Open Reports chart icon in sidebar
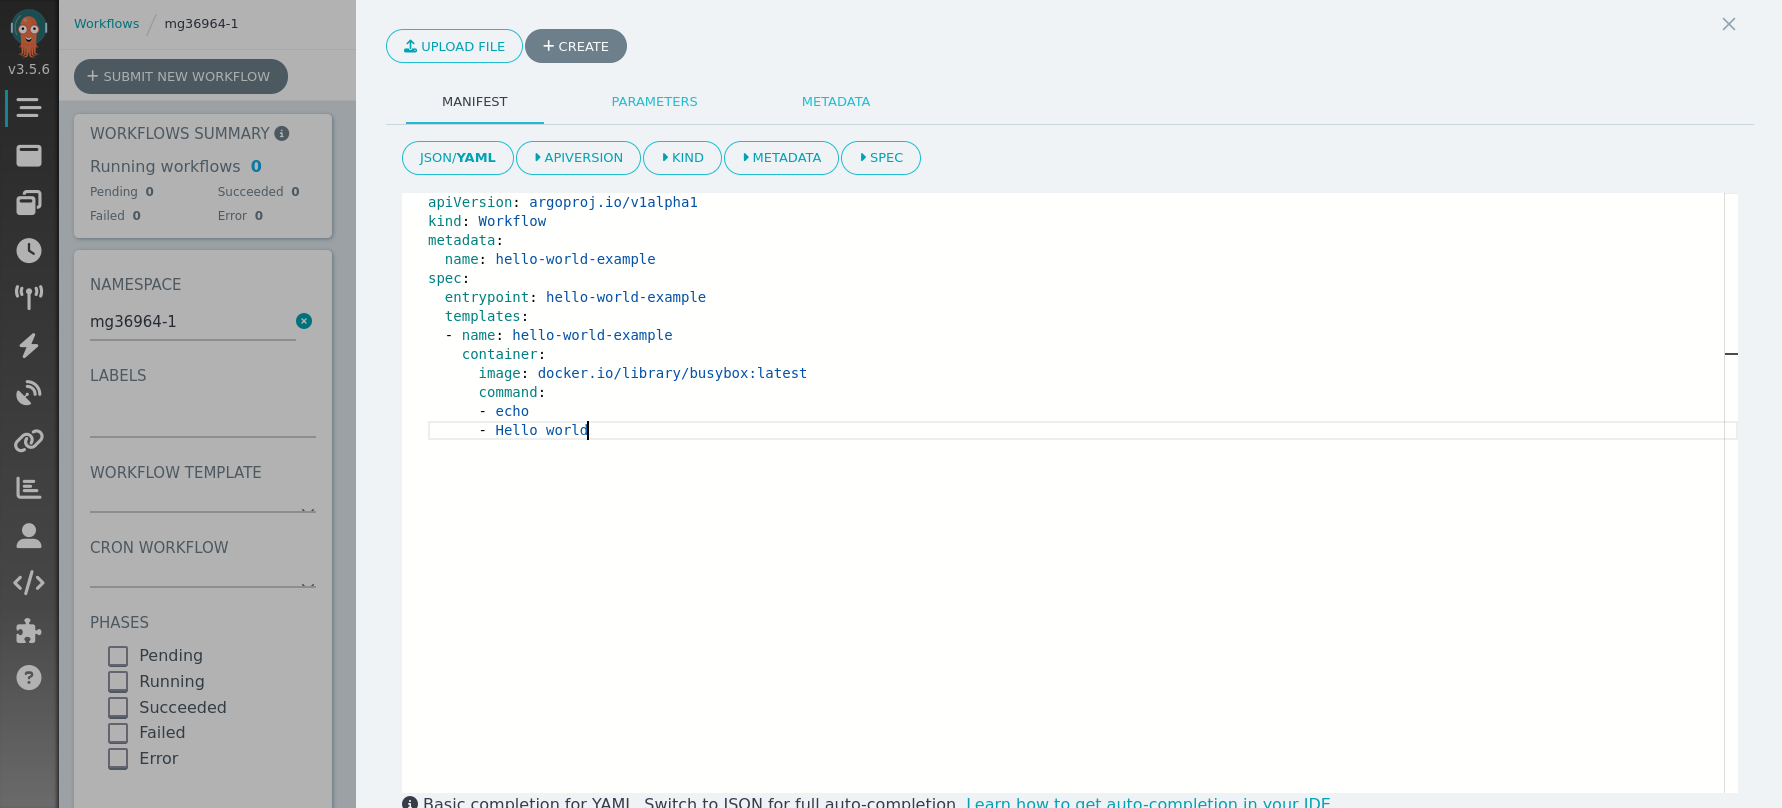The width and height of the screenshot is (1782, 808). point(29,488)
